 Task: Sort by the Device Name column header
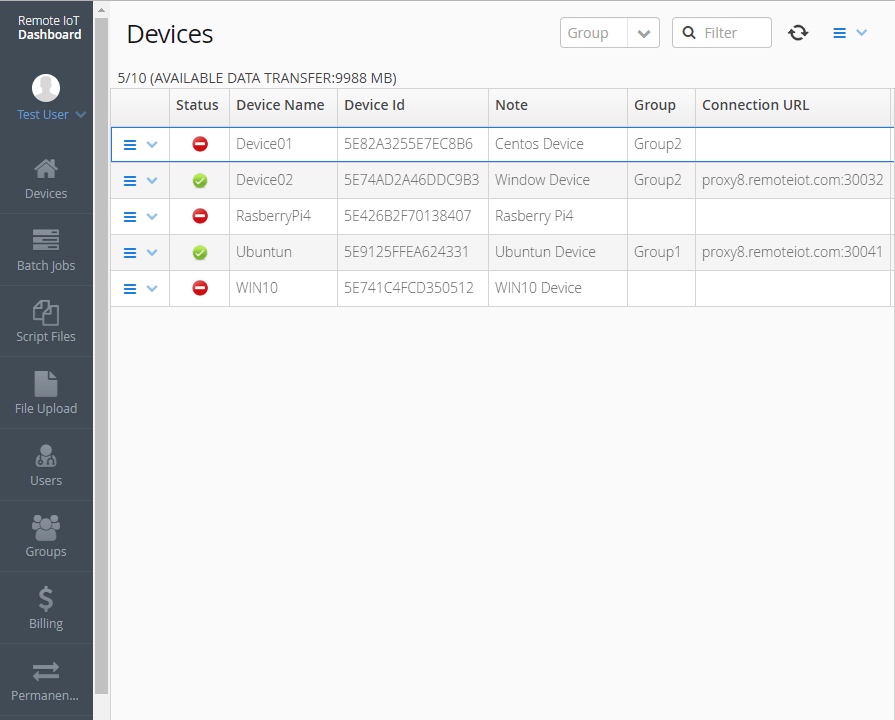click(x=283, y=106)
